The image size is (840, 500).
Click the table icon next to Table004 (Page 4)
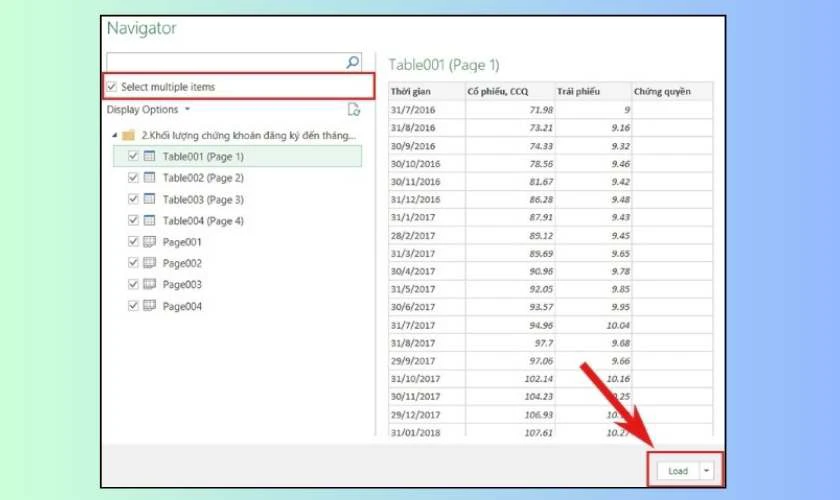(x=149, y=220)
